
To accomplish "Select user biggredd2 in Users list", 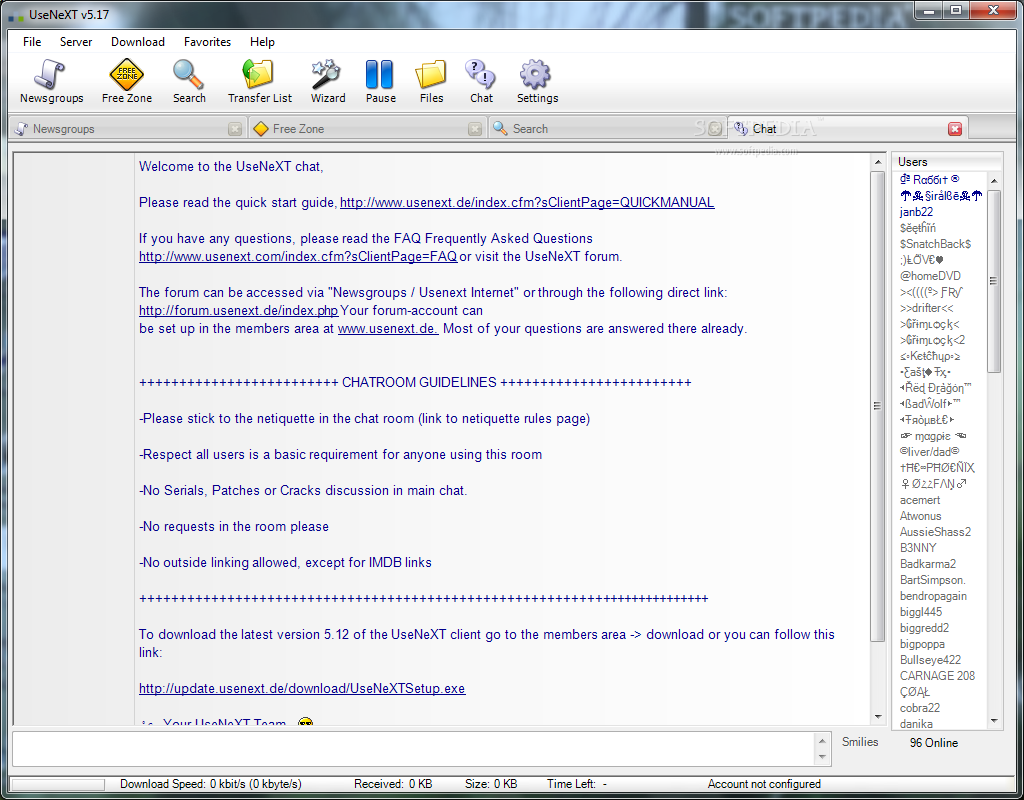I will pyautogui.click(x=924, y=628).
